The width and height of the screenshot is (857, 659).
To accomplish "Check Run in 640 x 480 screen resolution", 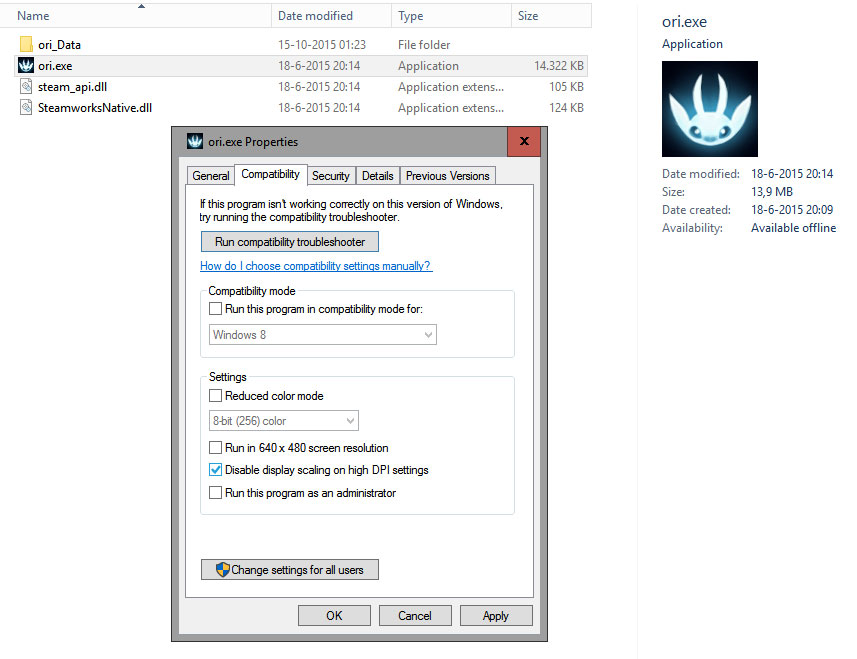I will point(215,448).
